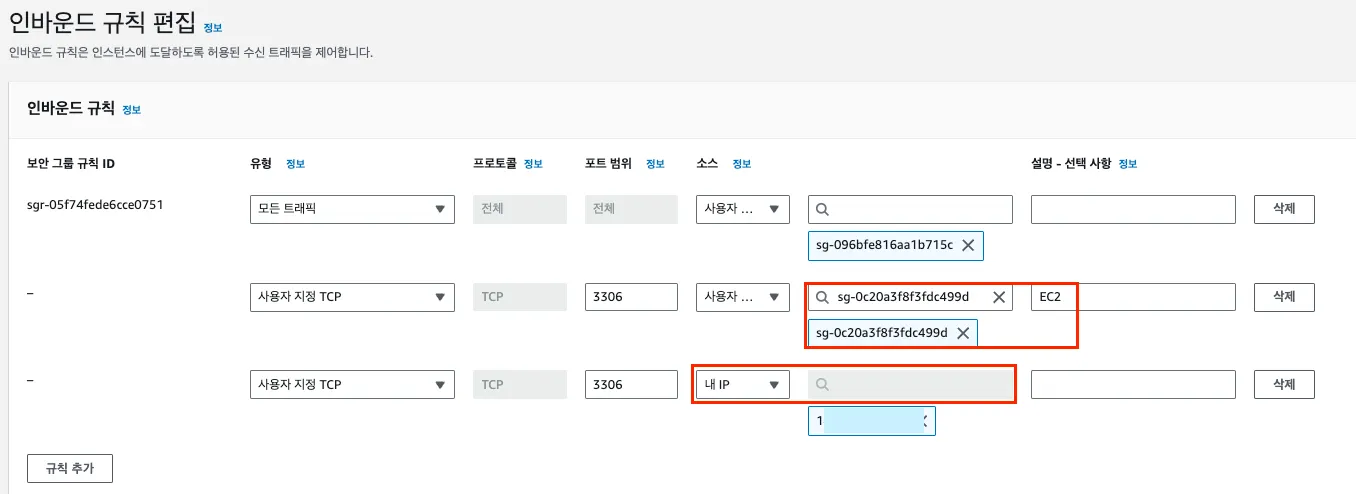Clear the sg-0c20a3f8f3fdc499d search field text

click(998, 297)
